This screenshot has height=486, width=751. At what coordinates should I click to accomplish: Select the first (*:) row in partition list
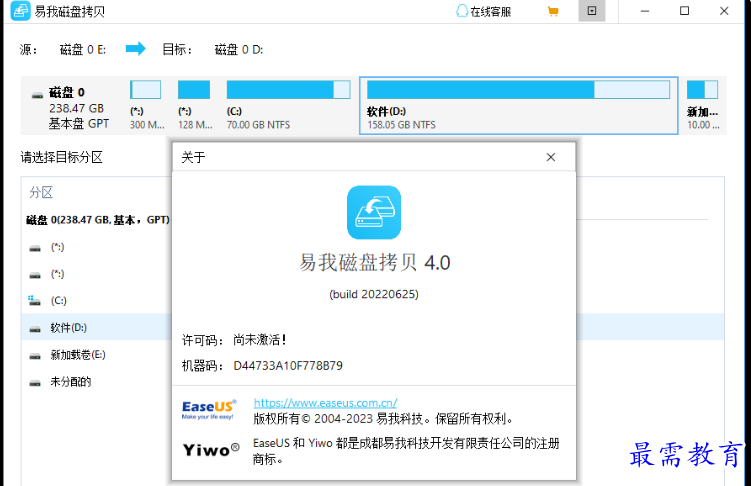click(x=96, y=248)
